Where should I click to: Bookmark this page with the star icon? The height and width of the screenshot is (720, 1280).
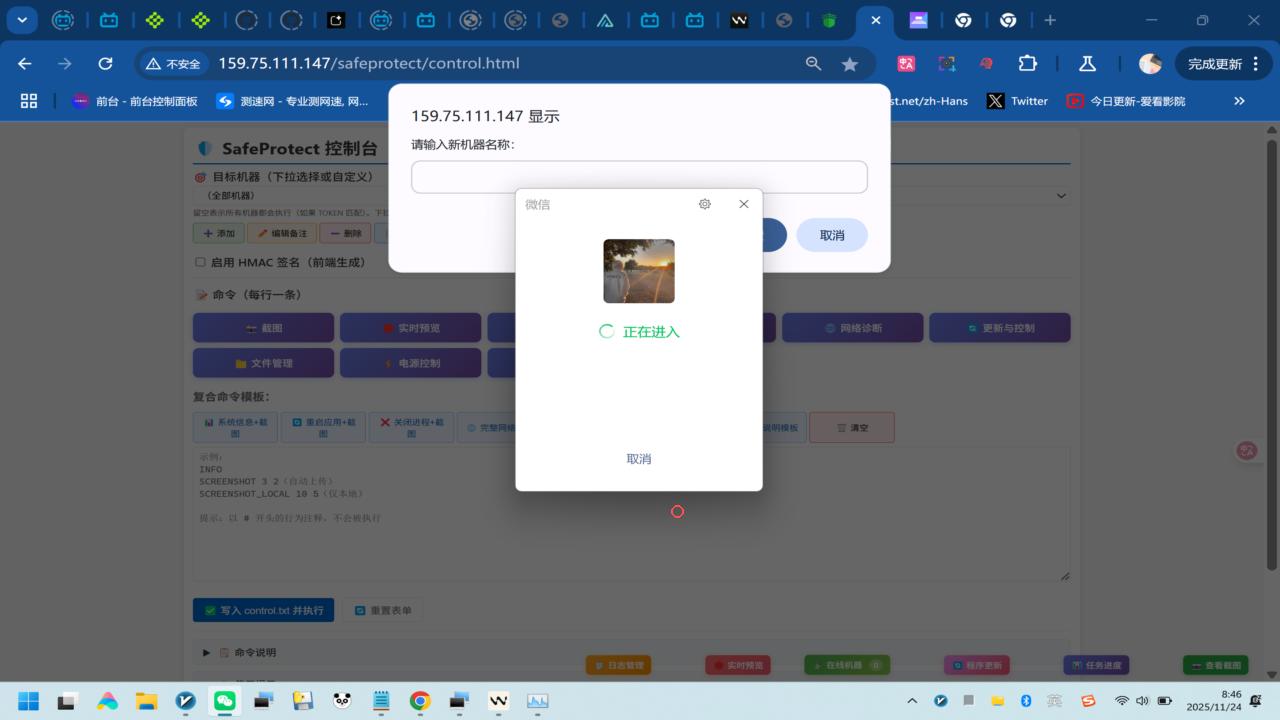[x=850, y=64]
